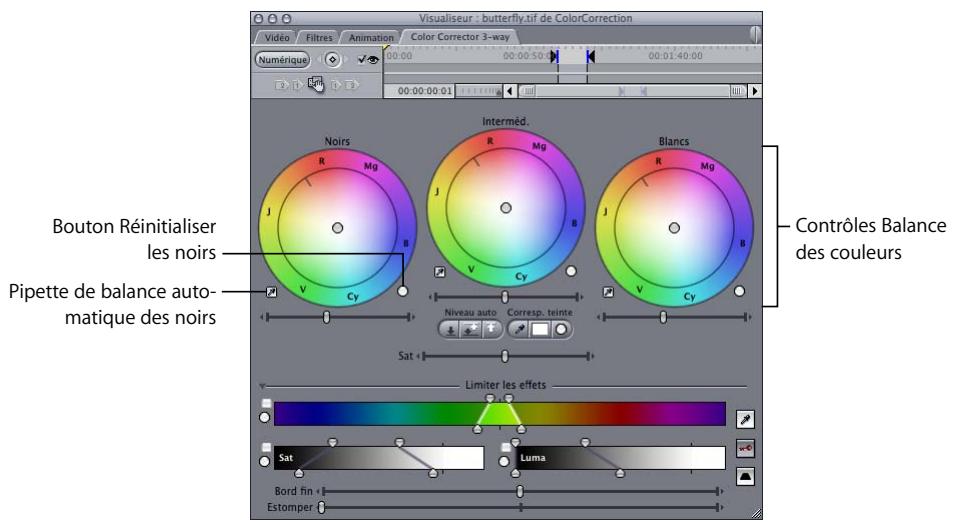Click the copy filter icon labeled 1 right of the hand
This screenshot has height=523, width=954.
336,85
